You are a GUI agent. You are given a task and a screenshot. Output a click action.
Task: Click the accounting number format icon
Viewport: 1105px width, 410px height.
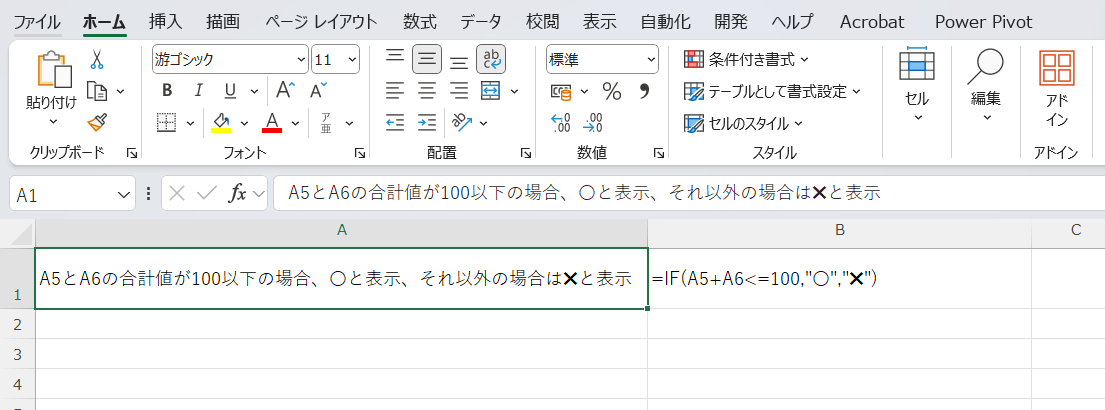(561, 91)
